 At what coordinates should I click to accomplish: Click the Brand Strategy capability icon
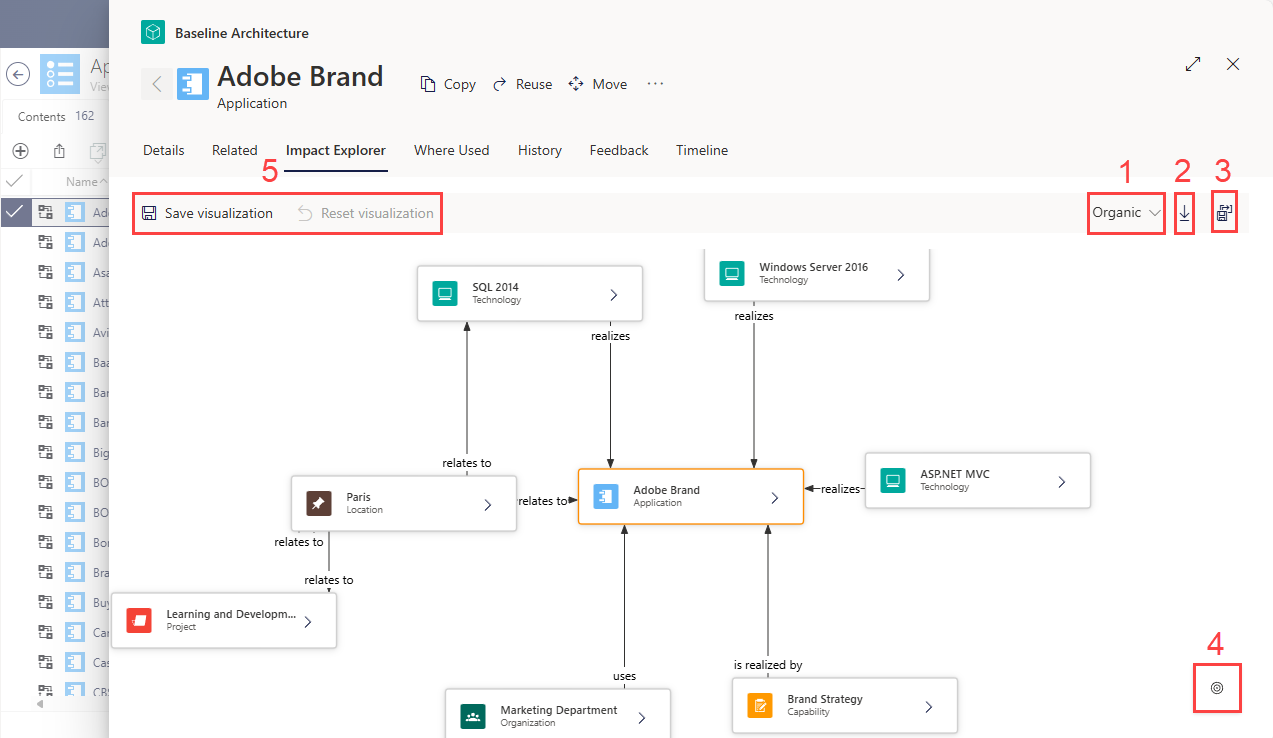coord(760,706)
